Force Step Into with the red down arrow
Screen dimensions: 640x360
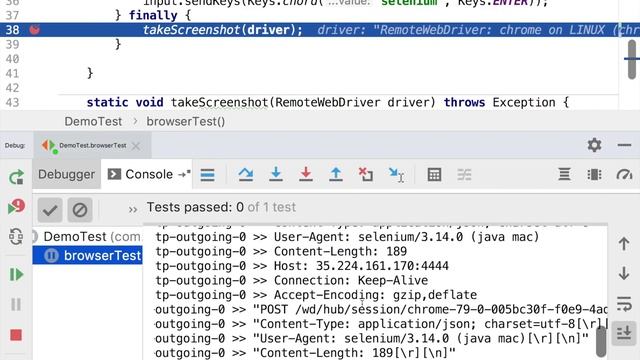306,174
